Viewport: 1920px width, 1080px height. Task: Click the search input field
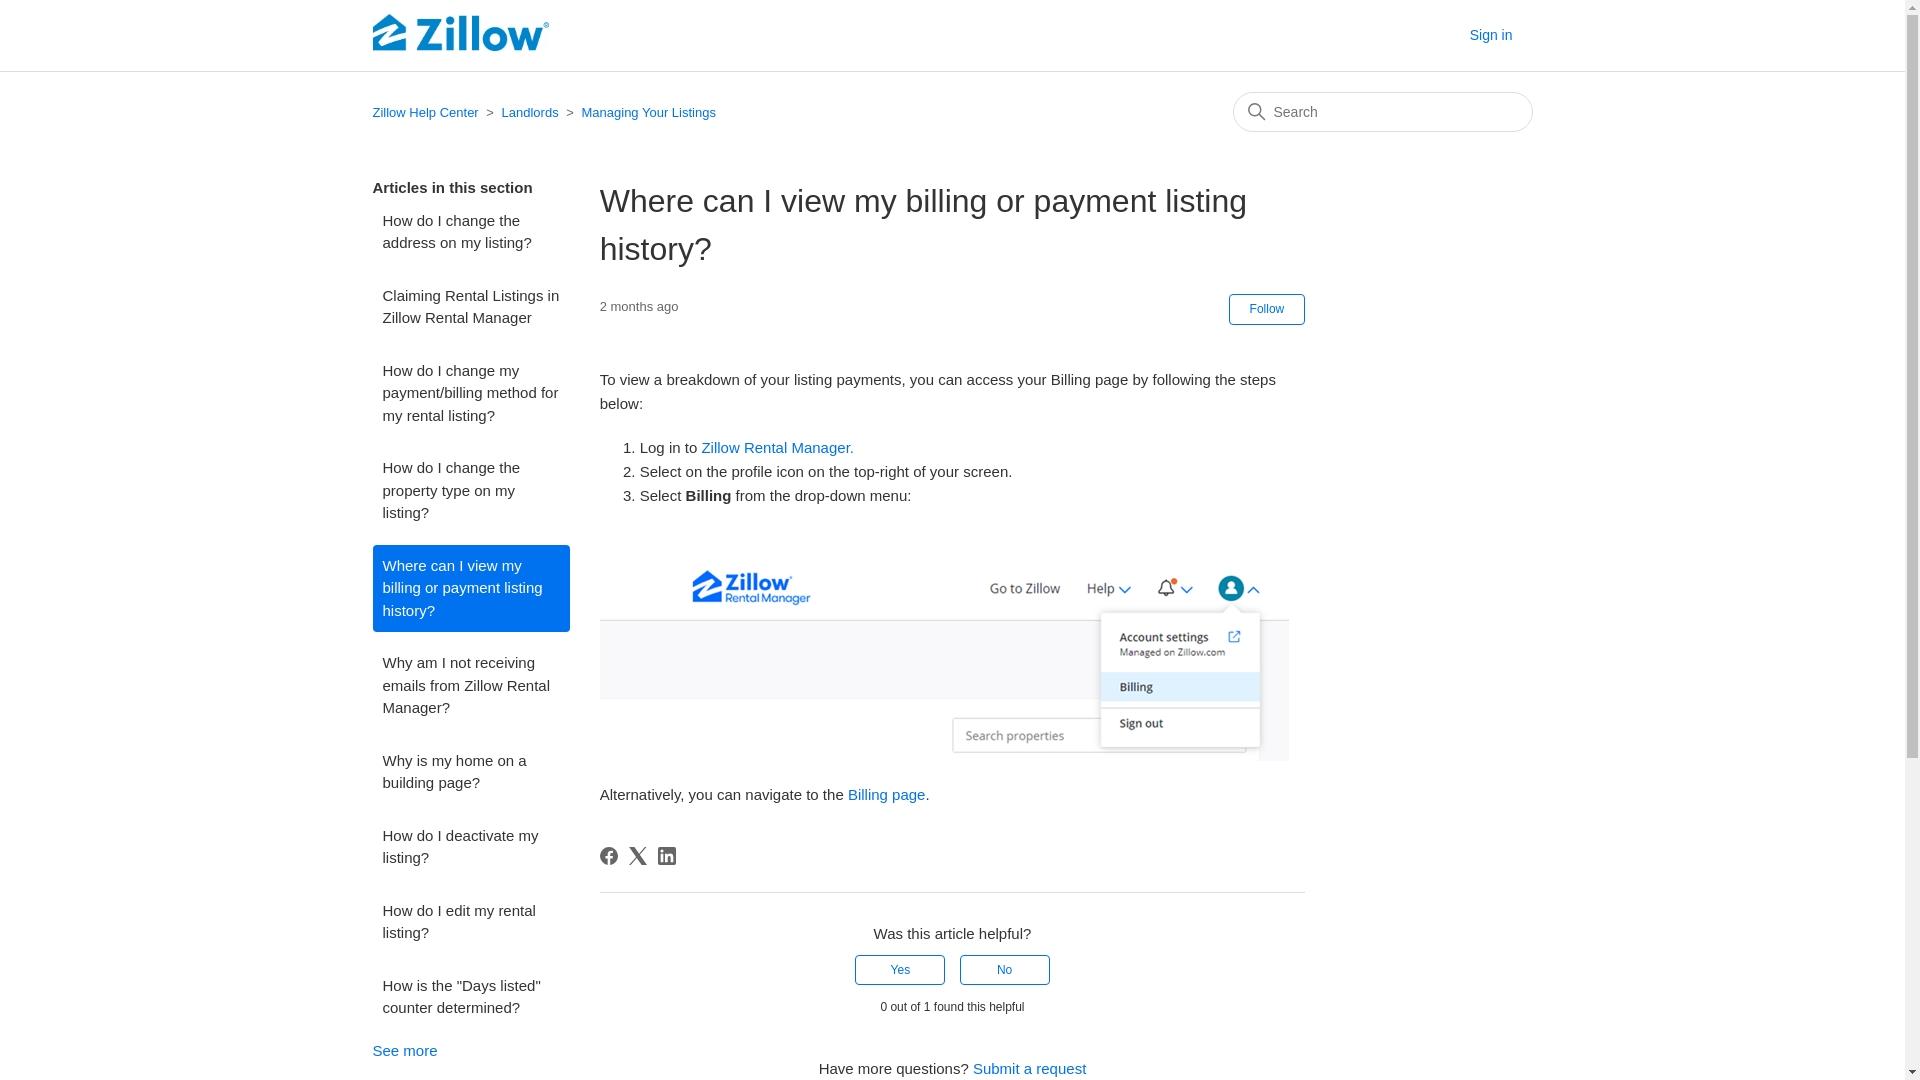1382,112
